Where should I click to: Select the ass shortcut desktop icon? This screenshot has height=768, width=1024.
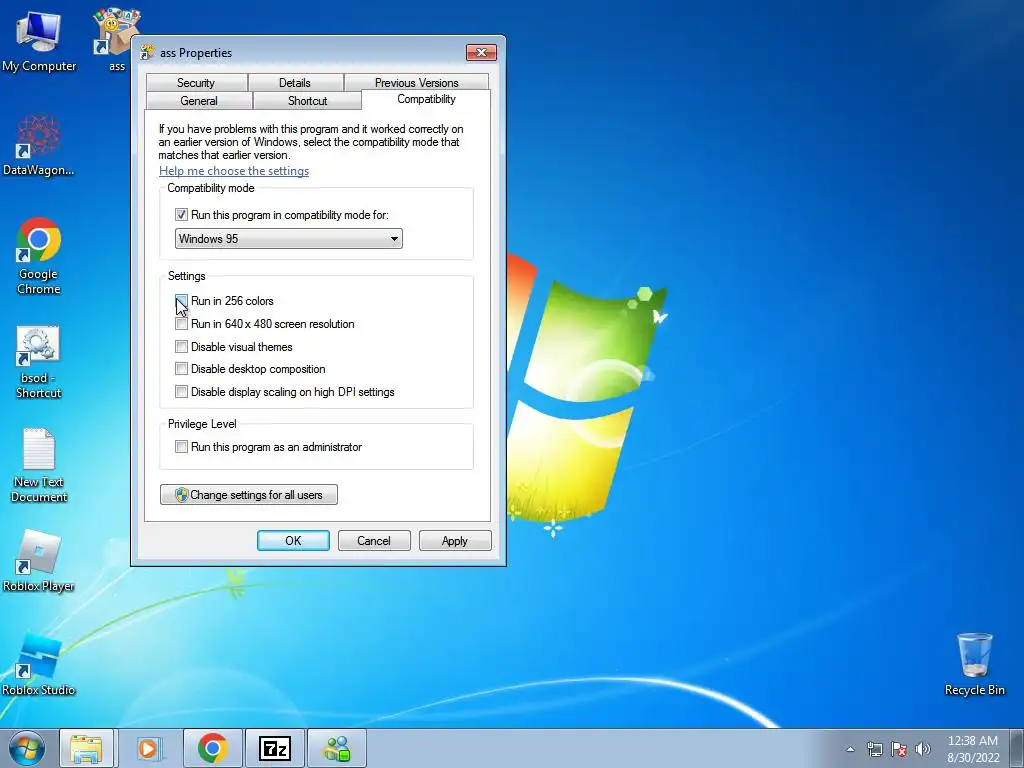click(x=116, y=40)
